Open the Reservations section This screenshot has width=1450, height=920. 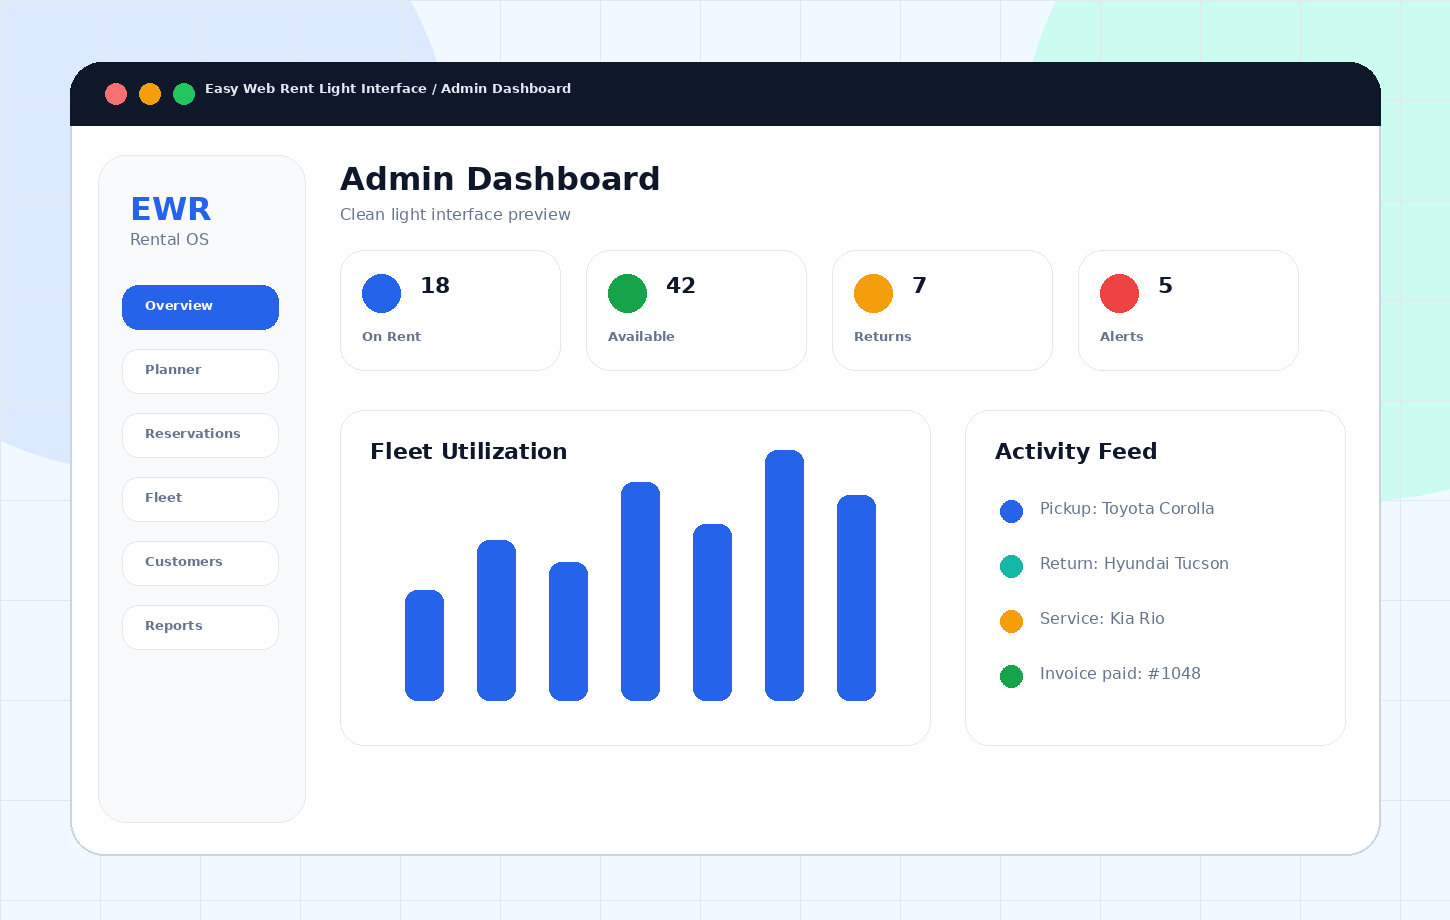pos(200,435)
